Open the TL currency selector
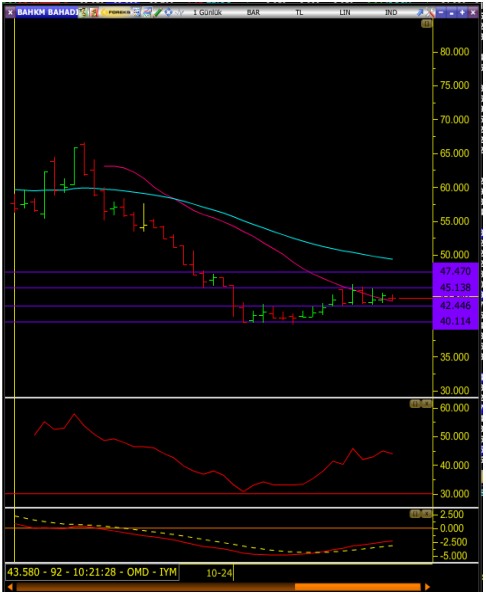The image size is (486, 595). [x=299, y=13]
